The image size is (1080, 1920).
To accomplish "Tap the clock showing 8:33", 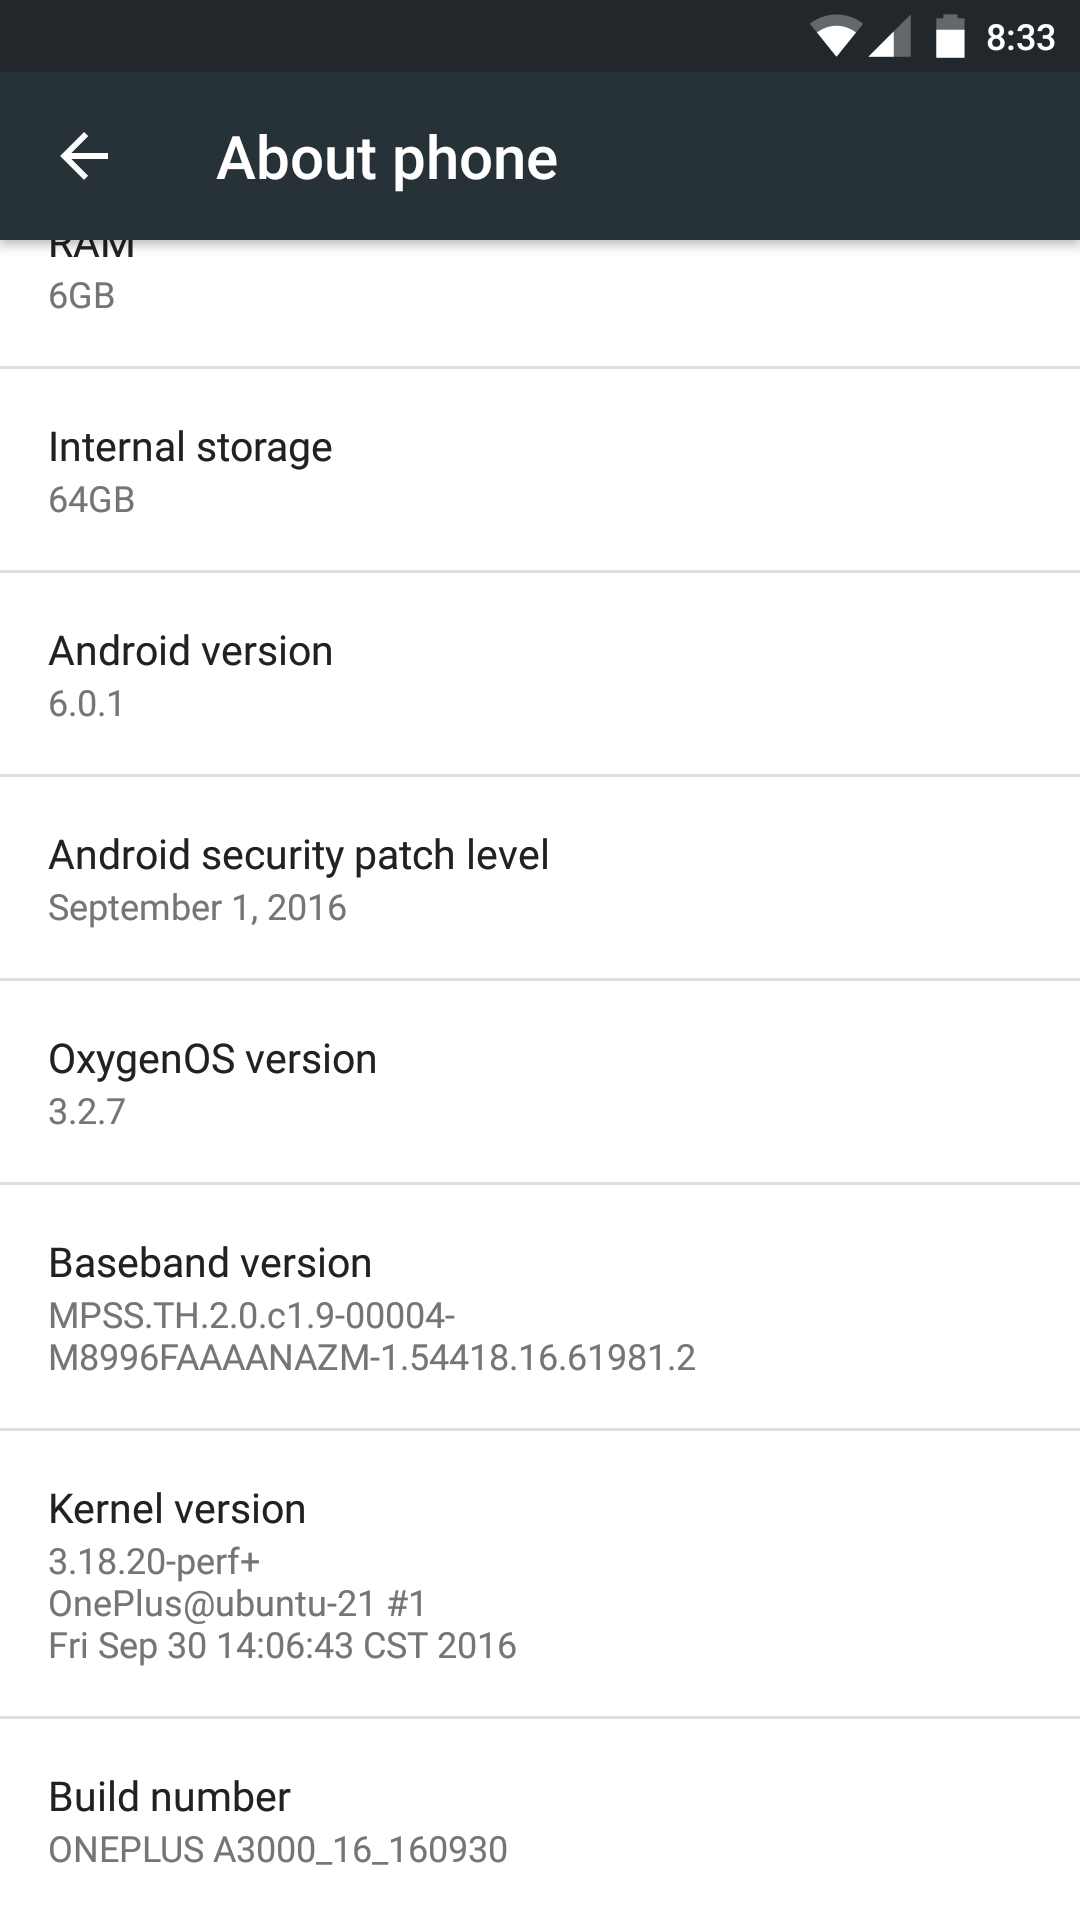I will tap(1020, 38).
